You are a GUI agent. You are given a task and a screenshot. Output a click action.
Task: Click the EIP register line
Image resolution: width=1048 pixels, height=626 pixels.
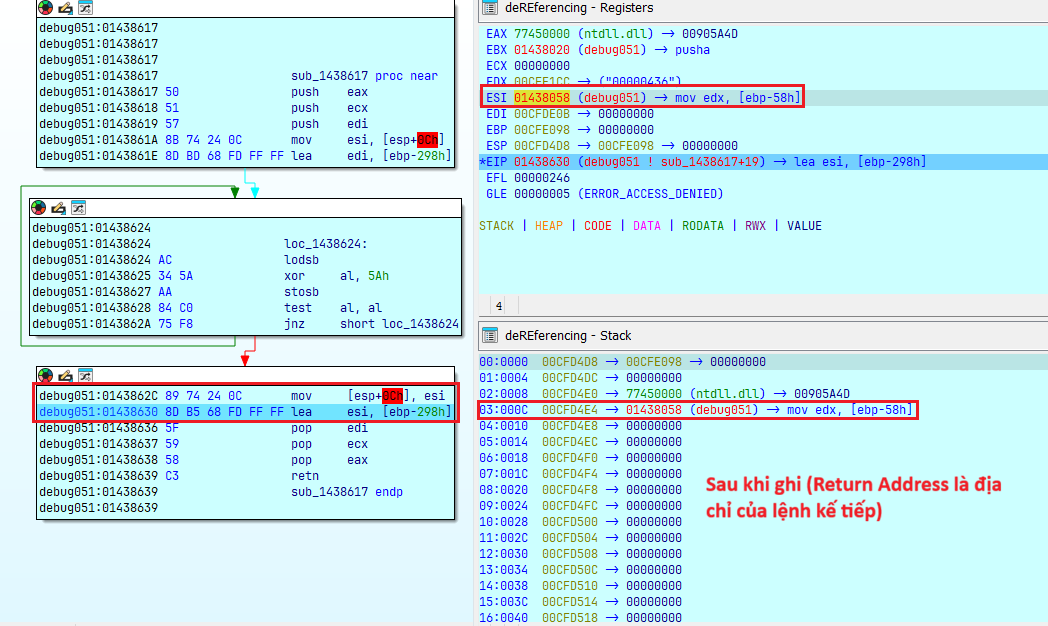[x=700, y=161]
